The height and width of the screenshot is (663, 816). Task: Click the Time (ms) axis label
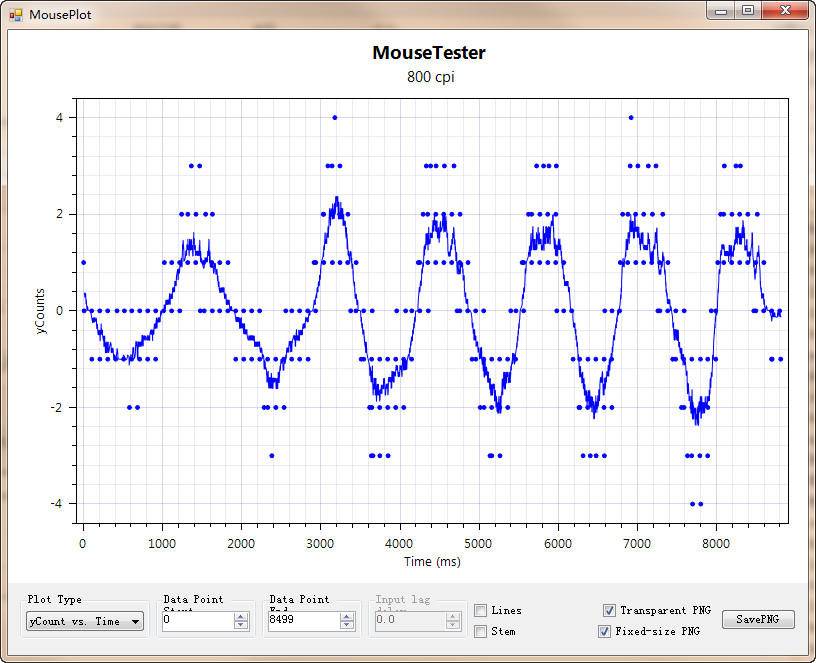coord(432,562)
